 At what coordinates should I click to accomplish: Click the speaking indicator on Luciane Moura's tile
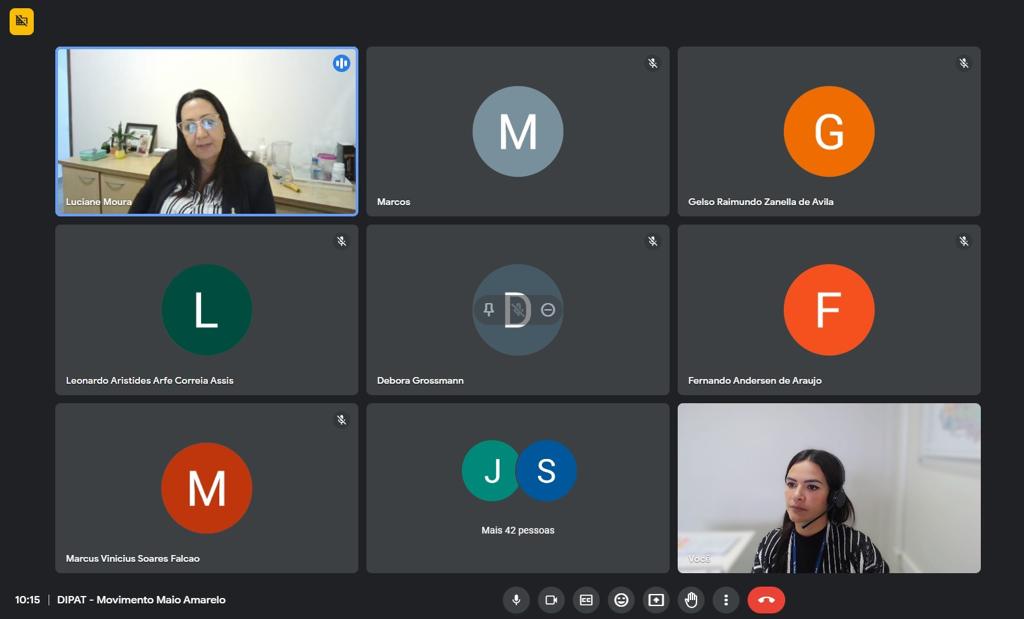pyautogui.click(x=342, y=63)
